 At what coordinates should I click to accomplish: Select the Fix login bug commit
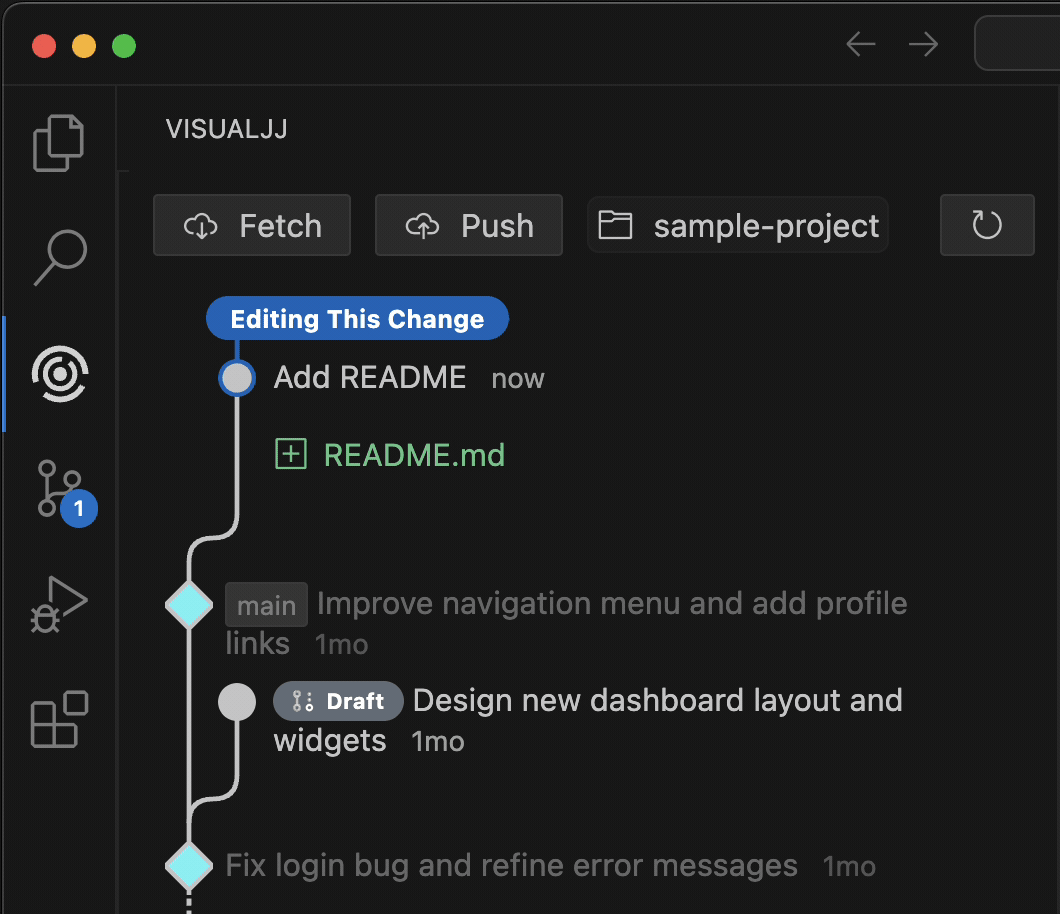(511, 865)
